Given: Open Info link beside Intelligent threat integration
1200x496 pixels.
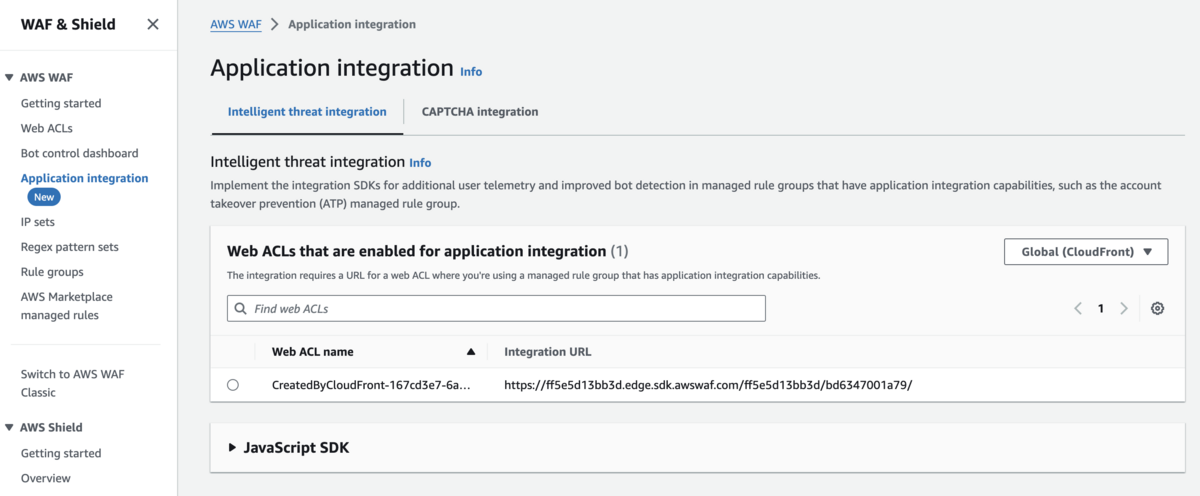Looking at the screenshot, I should pos(420,162).
